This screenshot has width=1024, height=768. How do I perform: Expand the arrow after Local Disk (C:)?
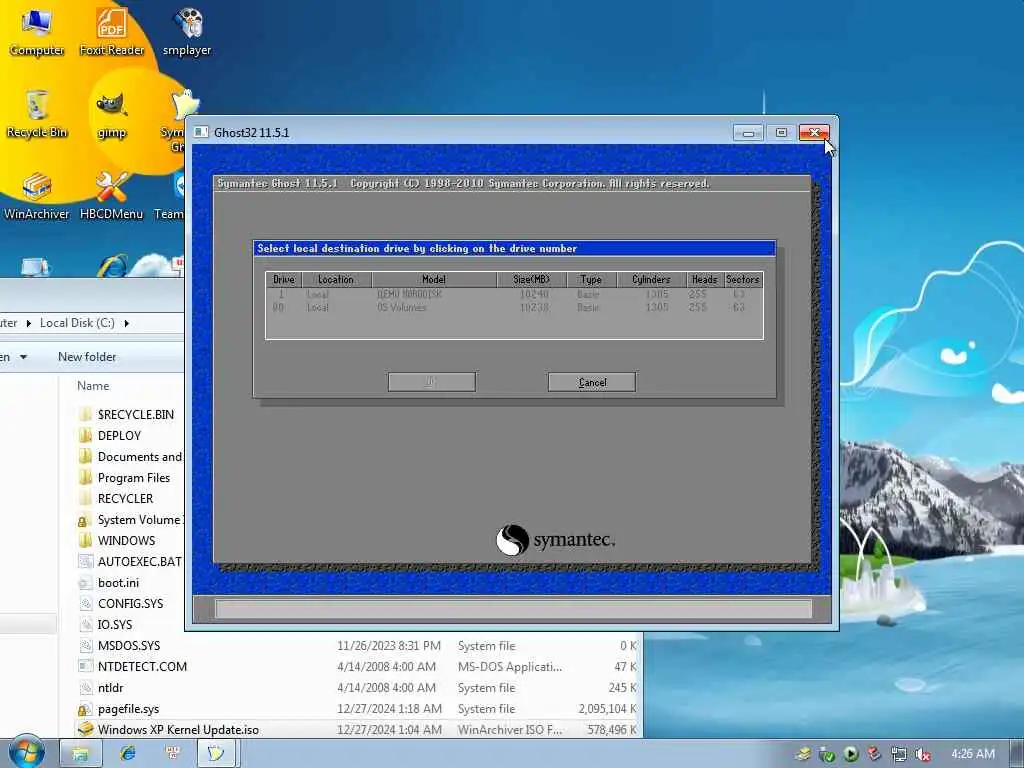(x=127, y=323)
